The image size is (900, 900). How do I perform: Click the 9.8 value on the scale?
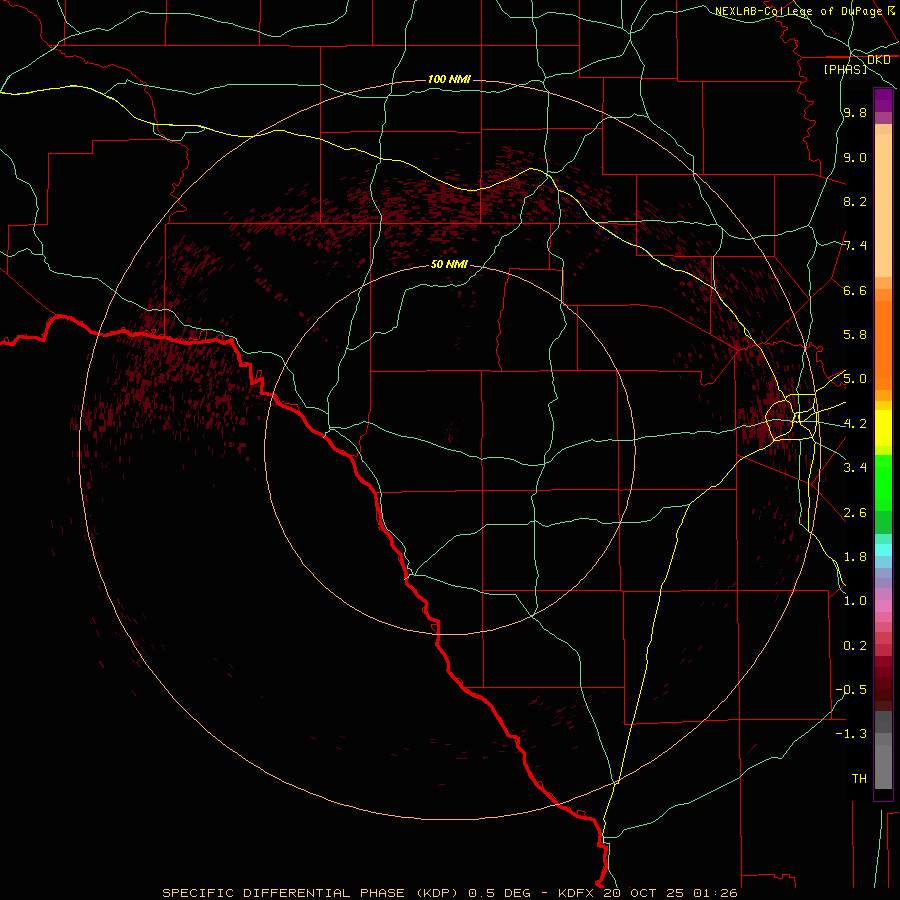click(855, 113)
